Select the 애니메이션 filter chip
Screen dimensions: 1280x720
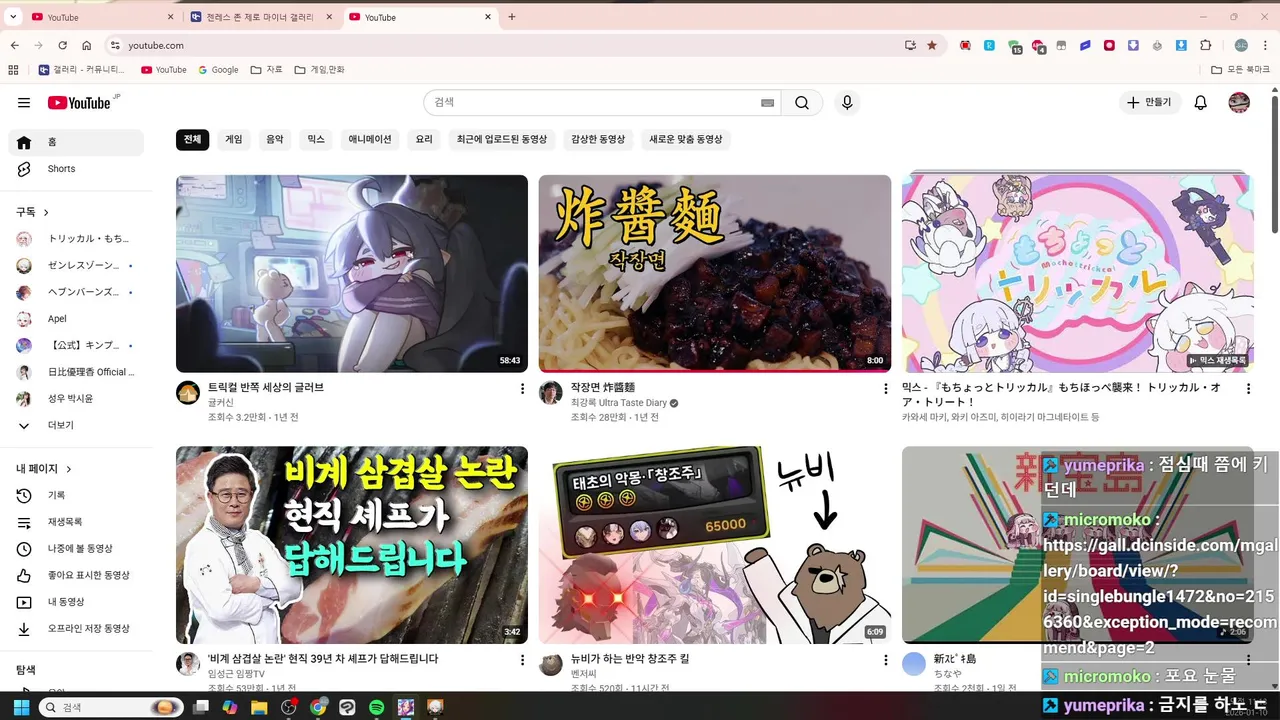tap(370, 140)
